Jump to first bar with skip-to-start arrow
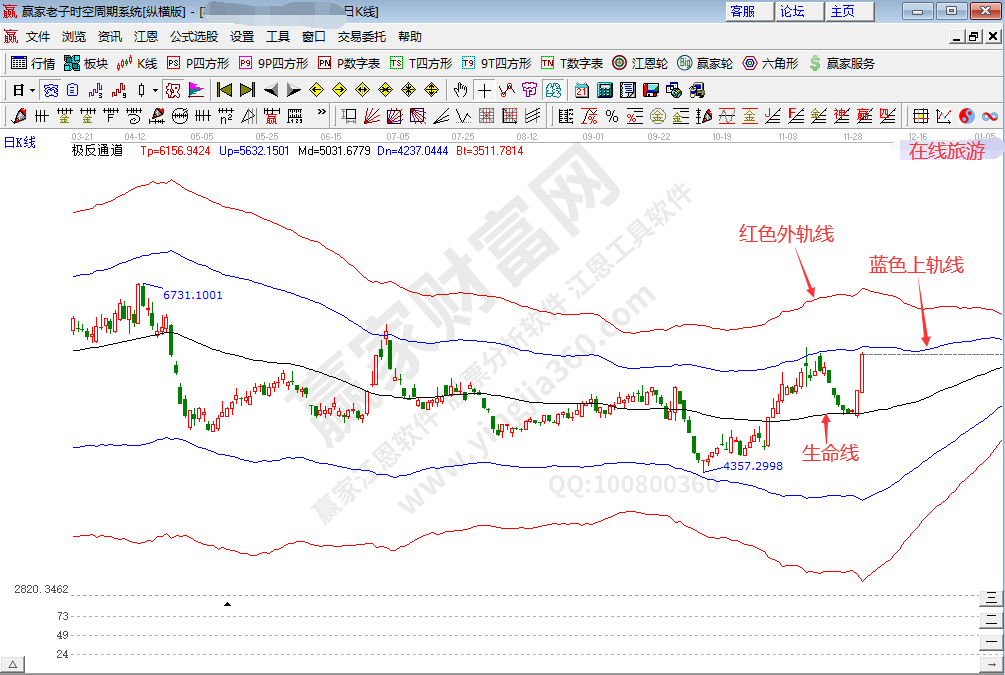Viewport: 1005px width, 675px height. point(224,90)
